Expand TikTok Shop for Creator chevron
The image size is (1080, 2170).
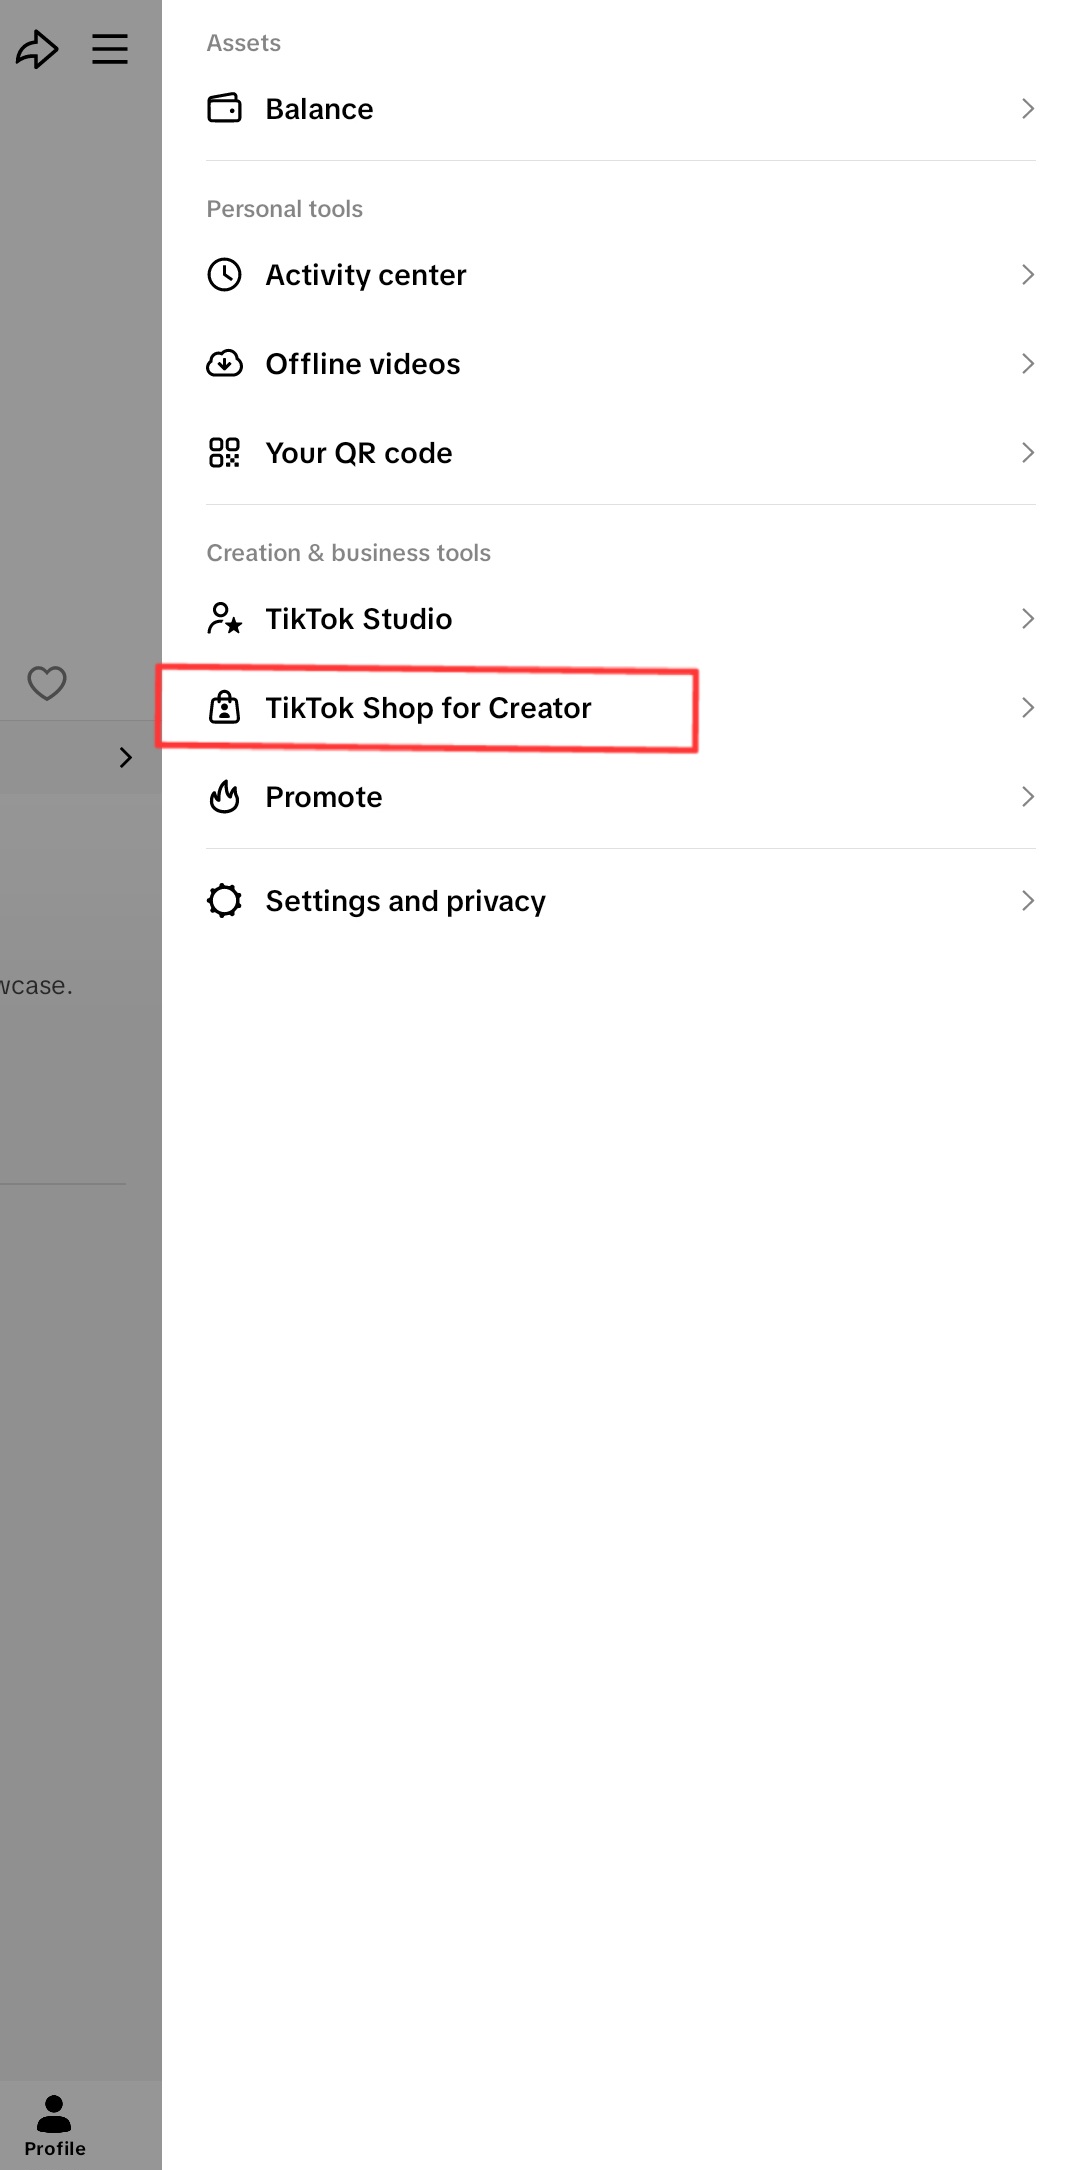pos(1027,707)
